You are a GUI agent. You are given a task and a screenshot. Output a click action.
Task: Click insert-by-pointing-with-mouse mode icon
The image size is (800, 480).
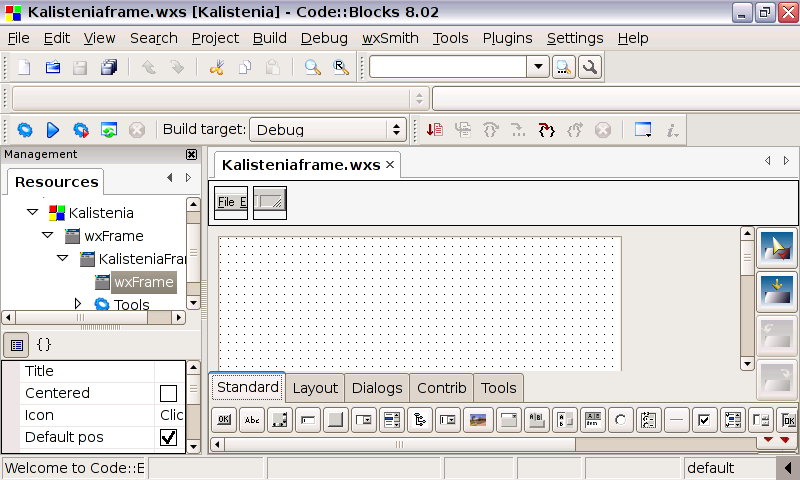click(777, 248)
